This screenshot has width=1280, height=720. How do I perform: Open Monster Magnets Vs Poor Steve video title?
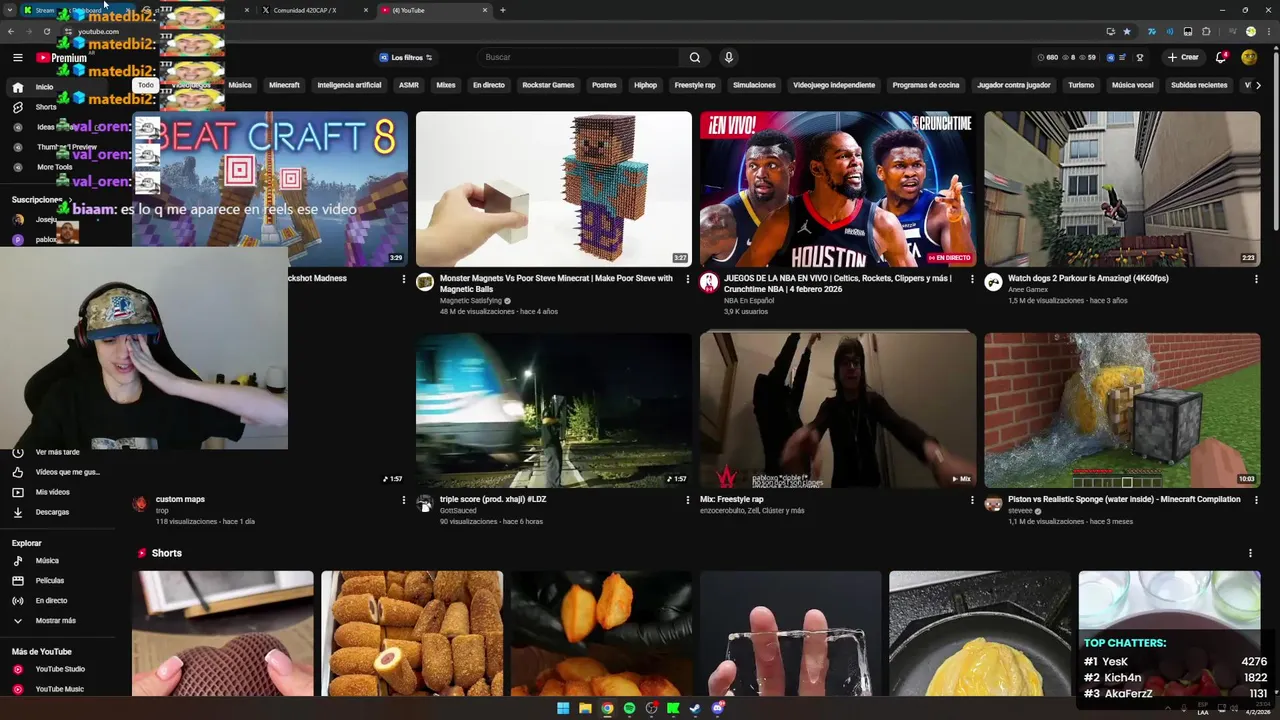pyautogui.click(x=556, y=284)
